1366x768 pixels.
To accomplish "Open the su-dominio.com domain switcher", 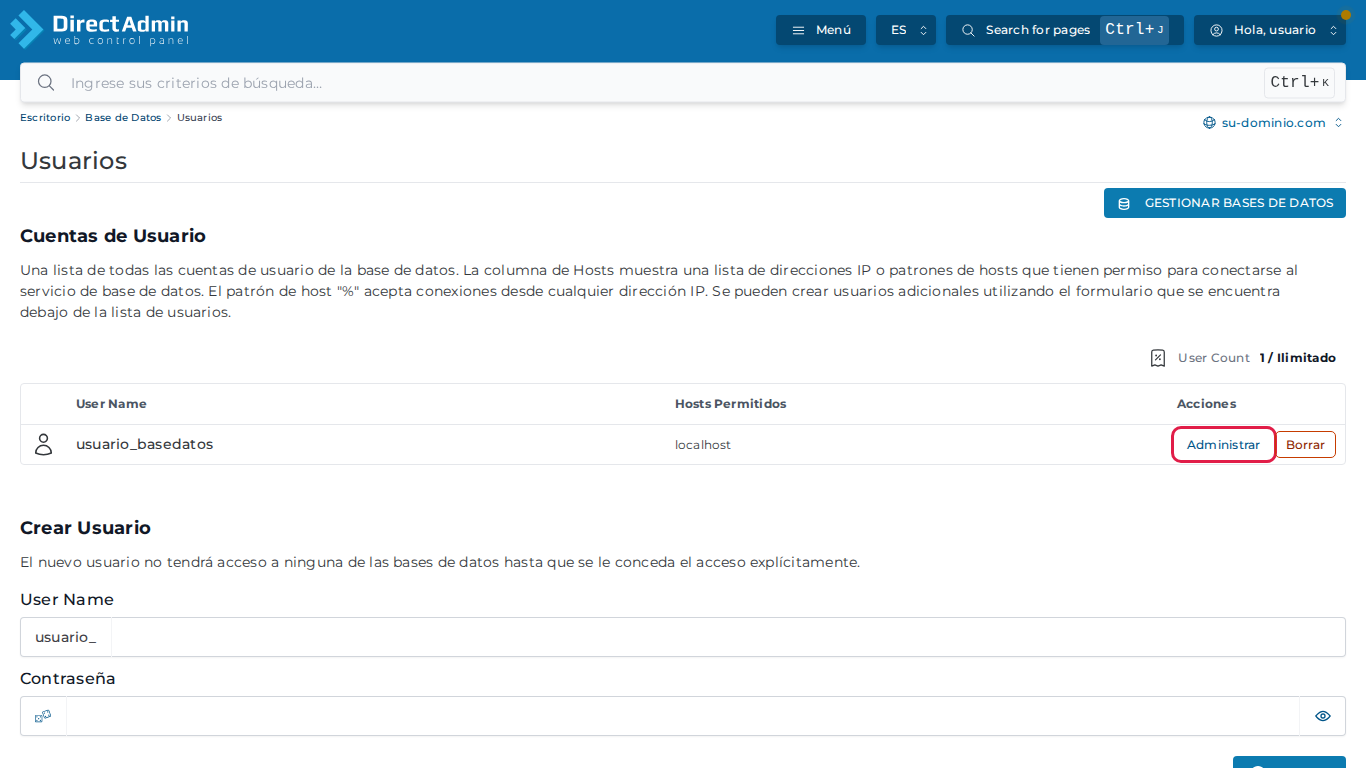I will [x=1273, y=123].
